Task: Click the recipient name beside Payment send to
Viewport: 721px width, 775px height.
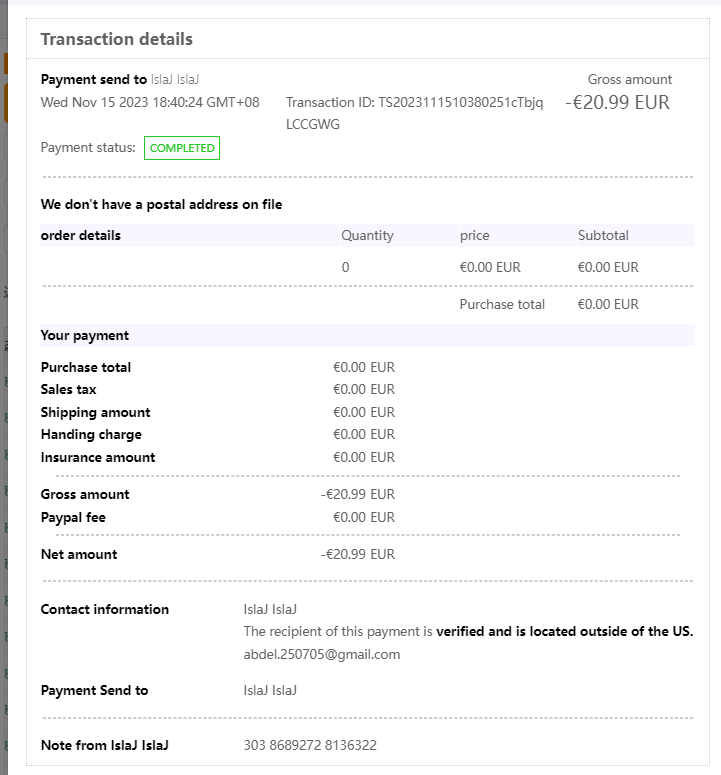Action: [176, 79]
